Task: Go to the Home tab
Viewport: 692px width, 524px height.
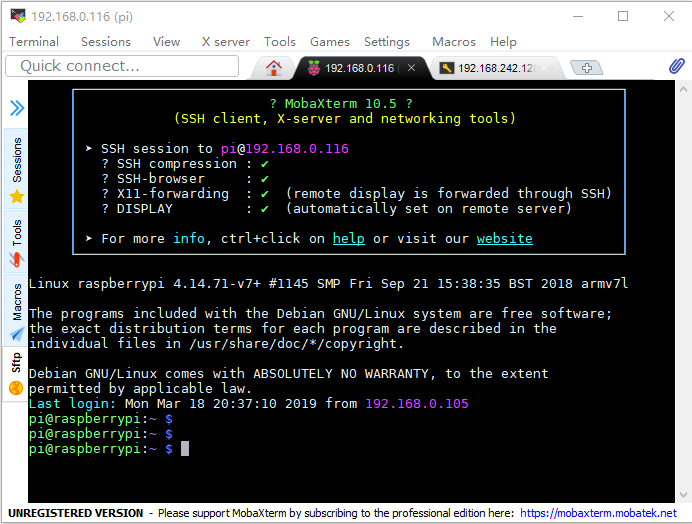Action: [x=274, y=68]
